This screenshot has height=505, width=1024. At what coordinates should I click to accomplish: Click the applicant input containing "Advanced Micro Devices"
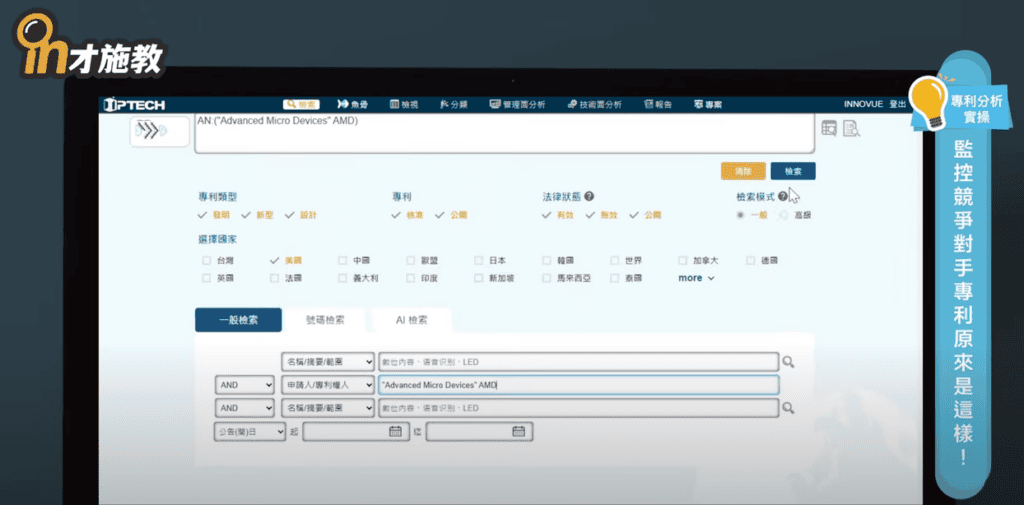[577, 385]
